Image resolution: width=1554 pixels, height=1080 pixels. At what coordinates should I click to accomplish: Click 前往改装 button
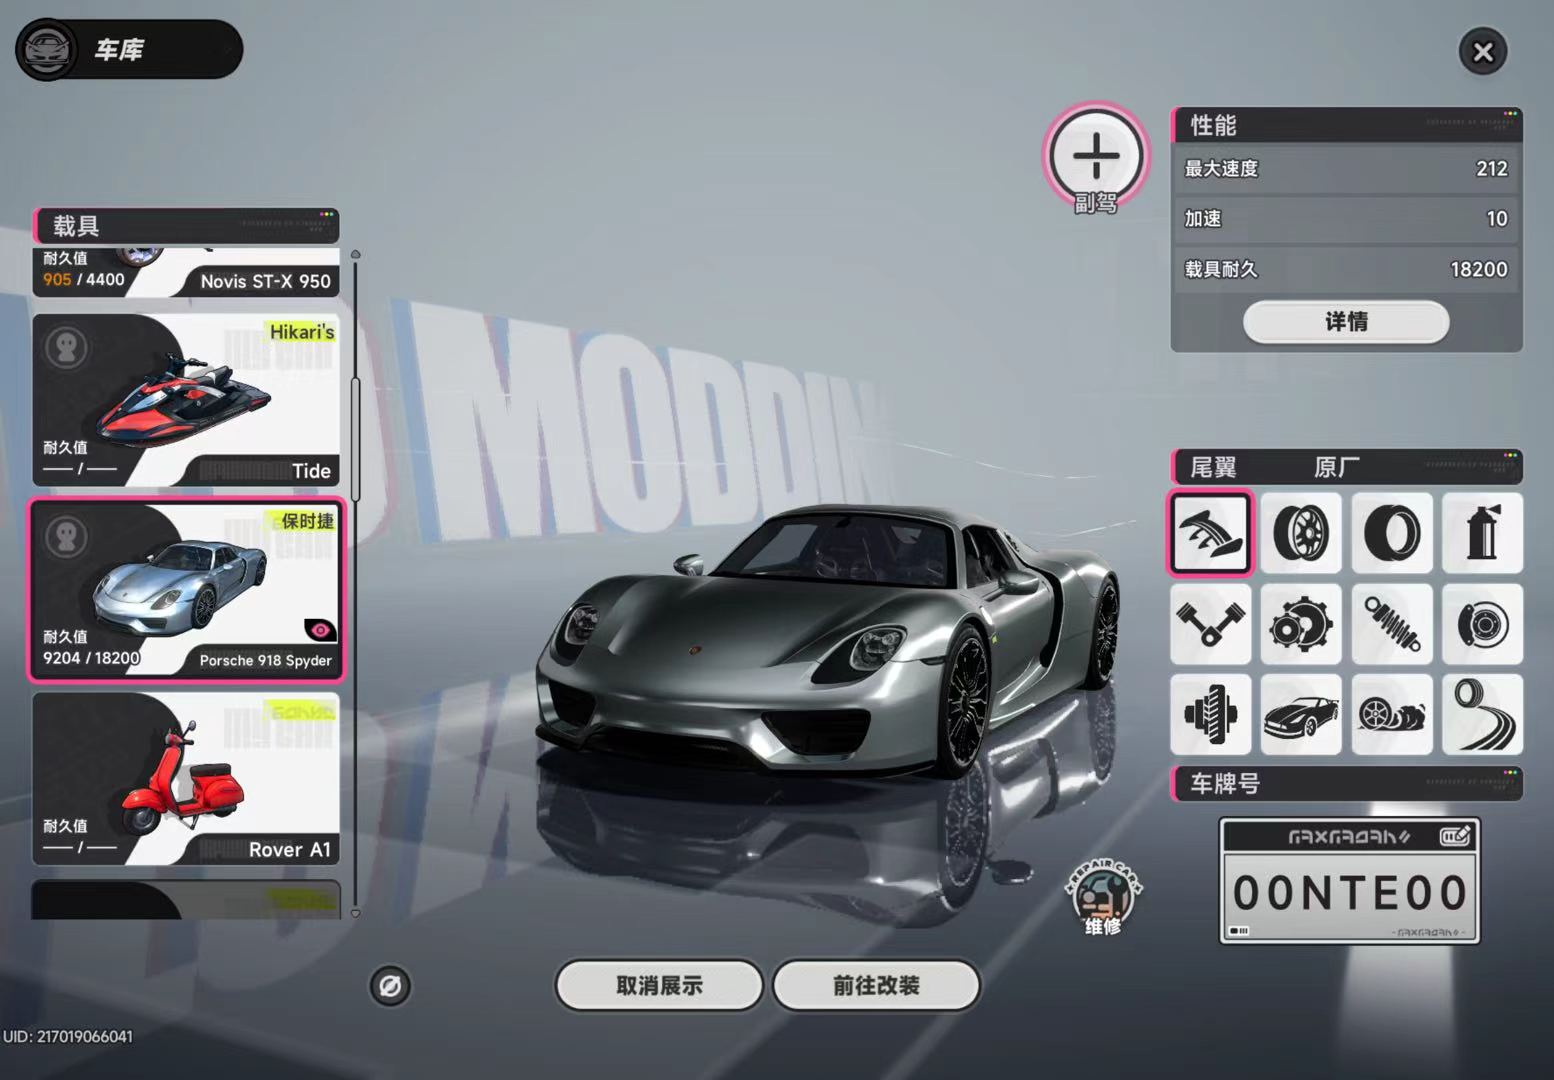[876, 986]
